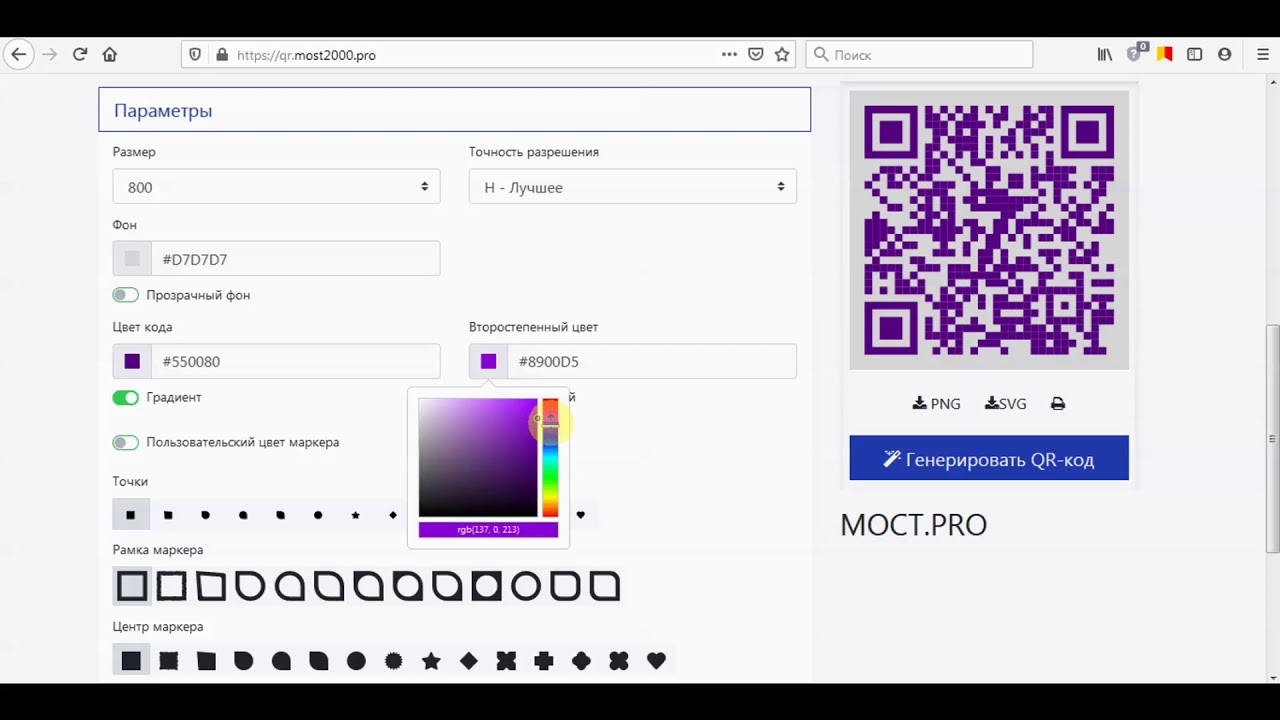This screenshot has width=1280, height=720.
Task: Select the plain square frame in Рамка маркера
Action: tap(132, 586)
